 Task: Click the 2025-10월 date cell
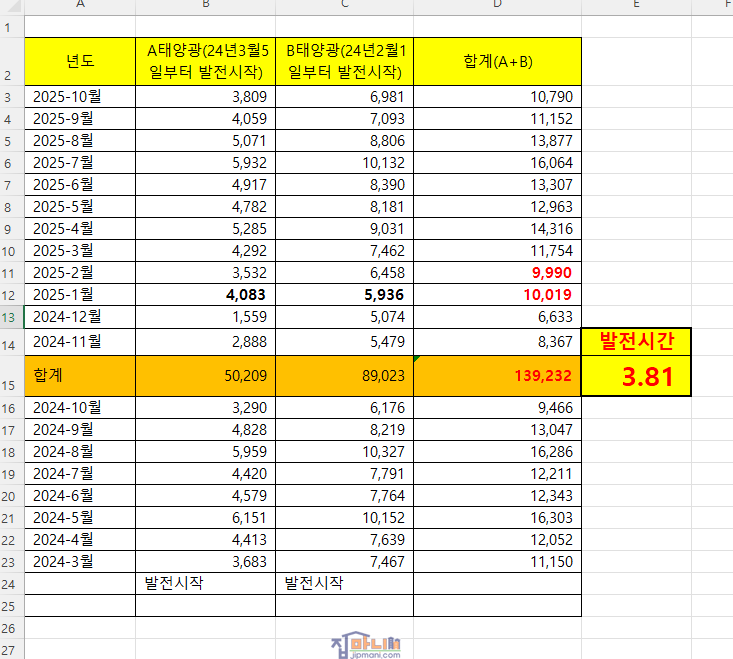click(80, 97)
